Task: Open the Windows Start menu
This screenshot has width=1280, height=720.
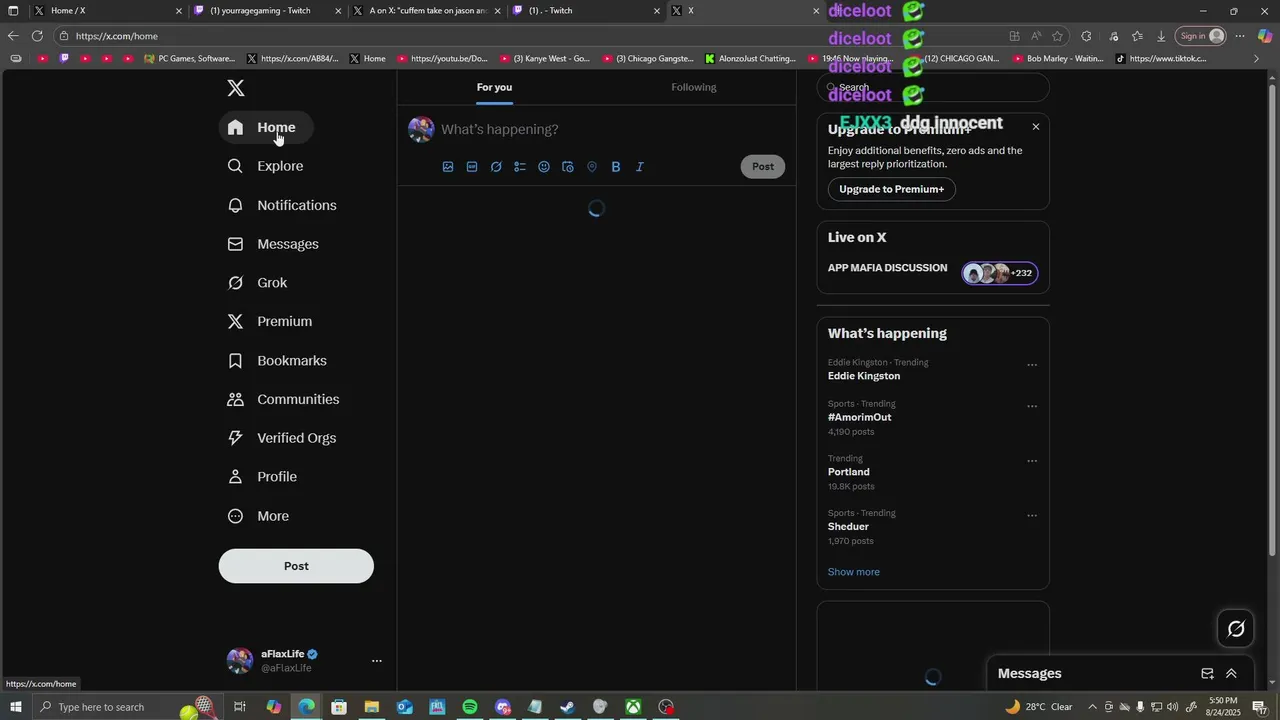Action: [x=15, y=707]
